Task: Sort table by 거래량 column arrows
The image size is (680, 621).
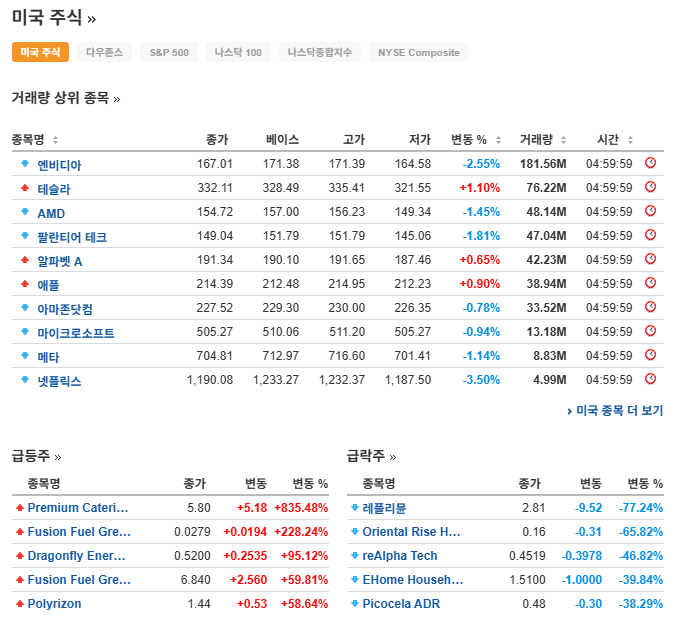Action: 563,140
